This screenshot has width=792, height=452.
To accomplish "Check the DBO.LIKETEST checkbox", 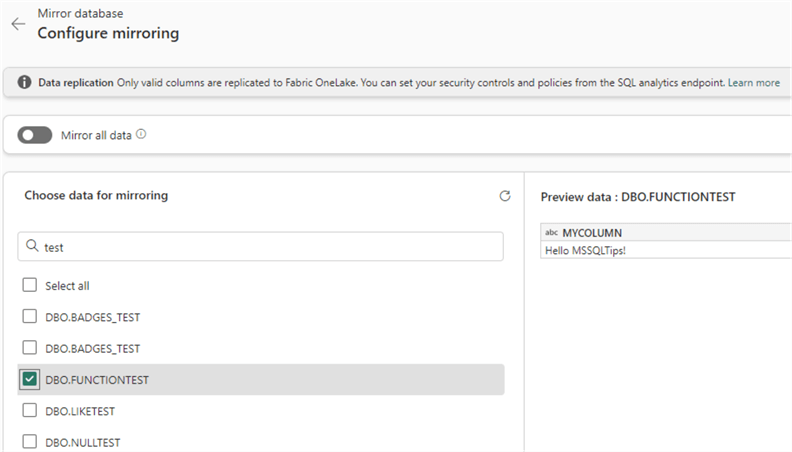I will (30, 410).
